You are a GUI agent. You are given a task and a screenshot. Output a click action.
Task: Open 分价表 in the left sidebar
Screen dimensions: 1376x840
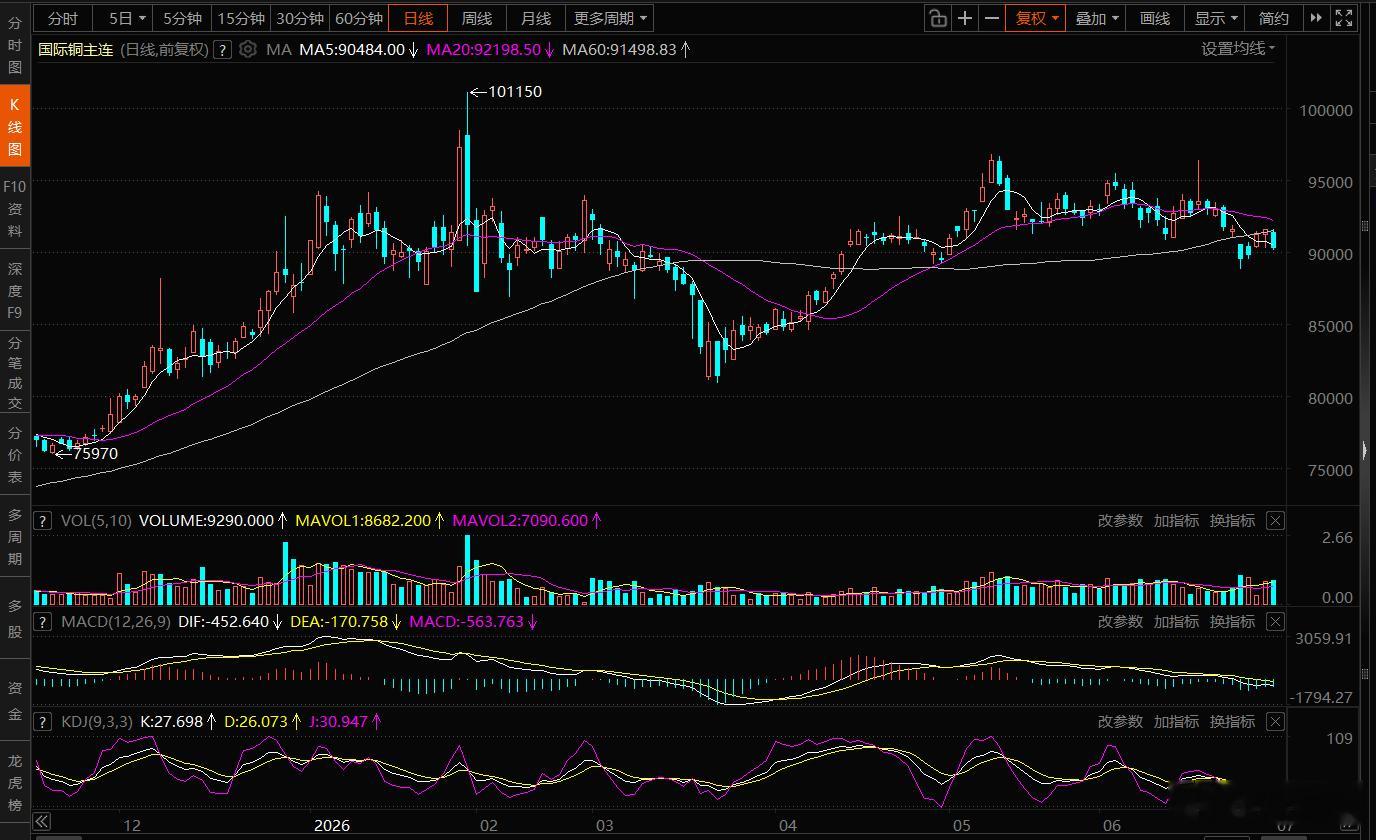[x=15, y=454]
